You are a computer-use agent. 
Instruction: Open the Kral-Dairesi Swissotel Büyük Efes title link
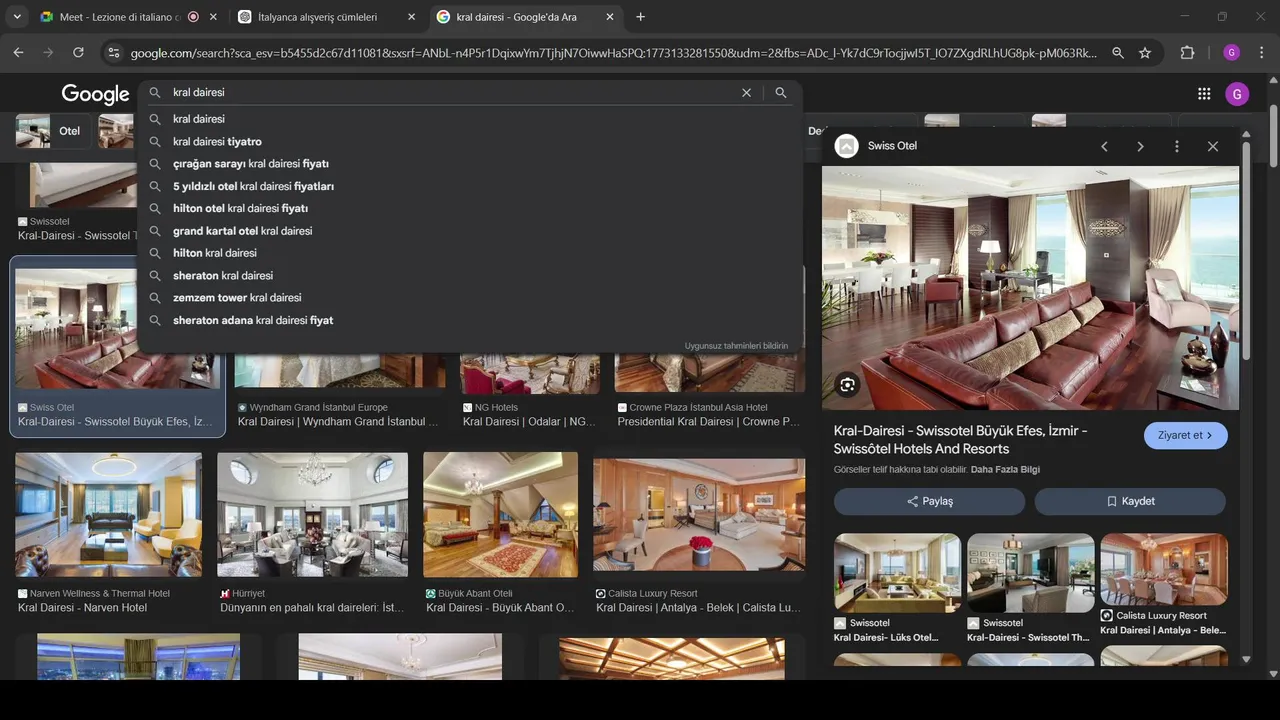(x=960, y=440)
